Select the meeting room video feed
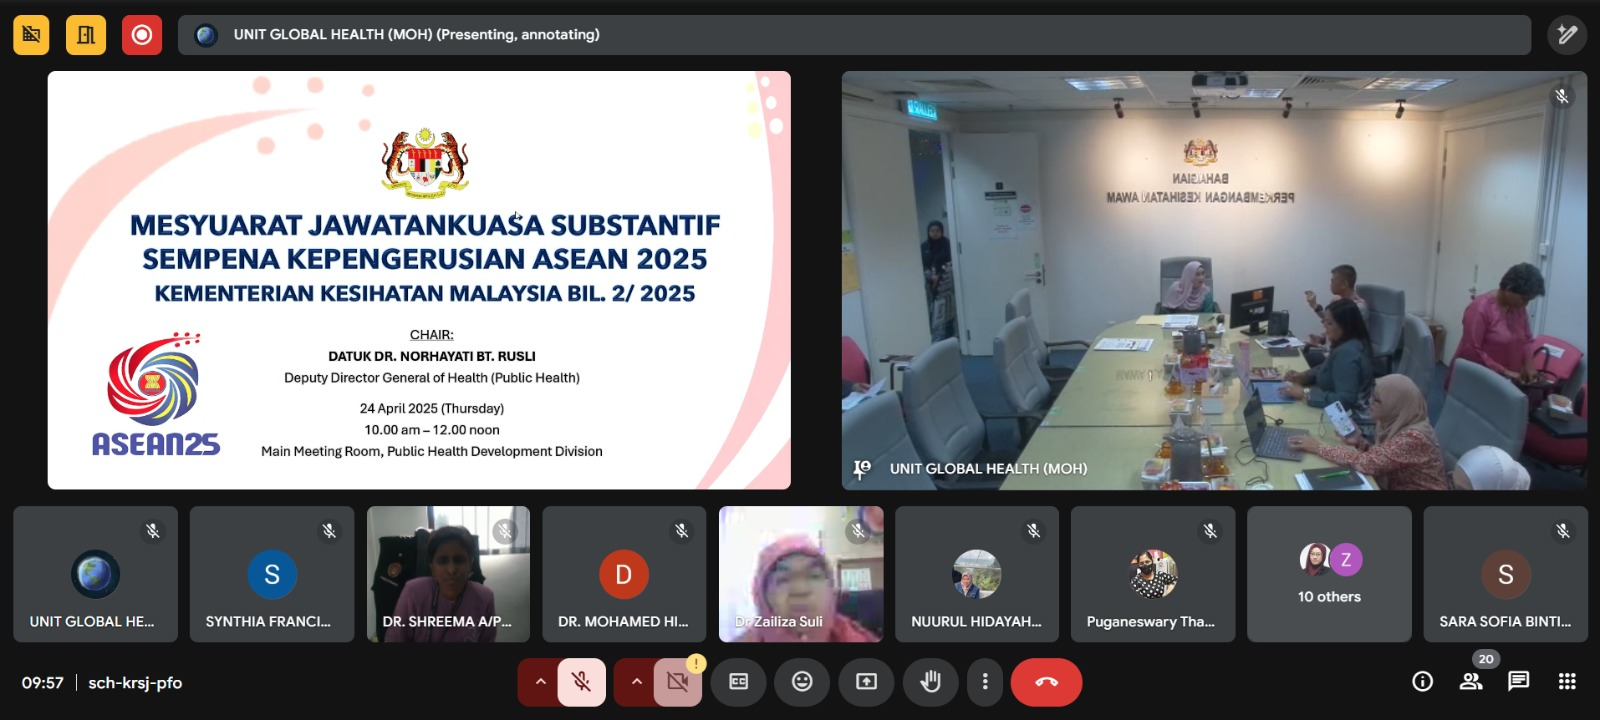The image size is (1600, 720). coord(1214,280)
